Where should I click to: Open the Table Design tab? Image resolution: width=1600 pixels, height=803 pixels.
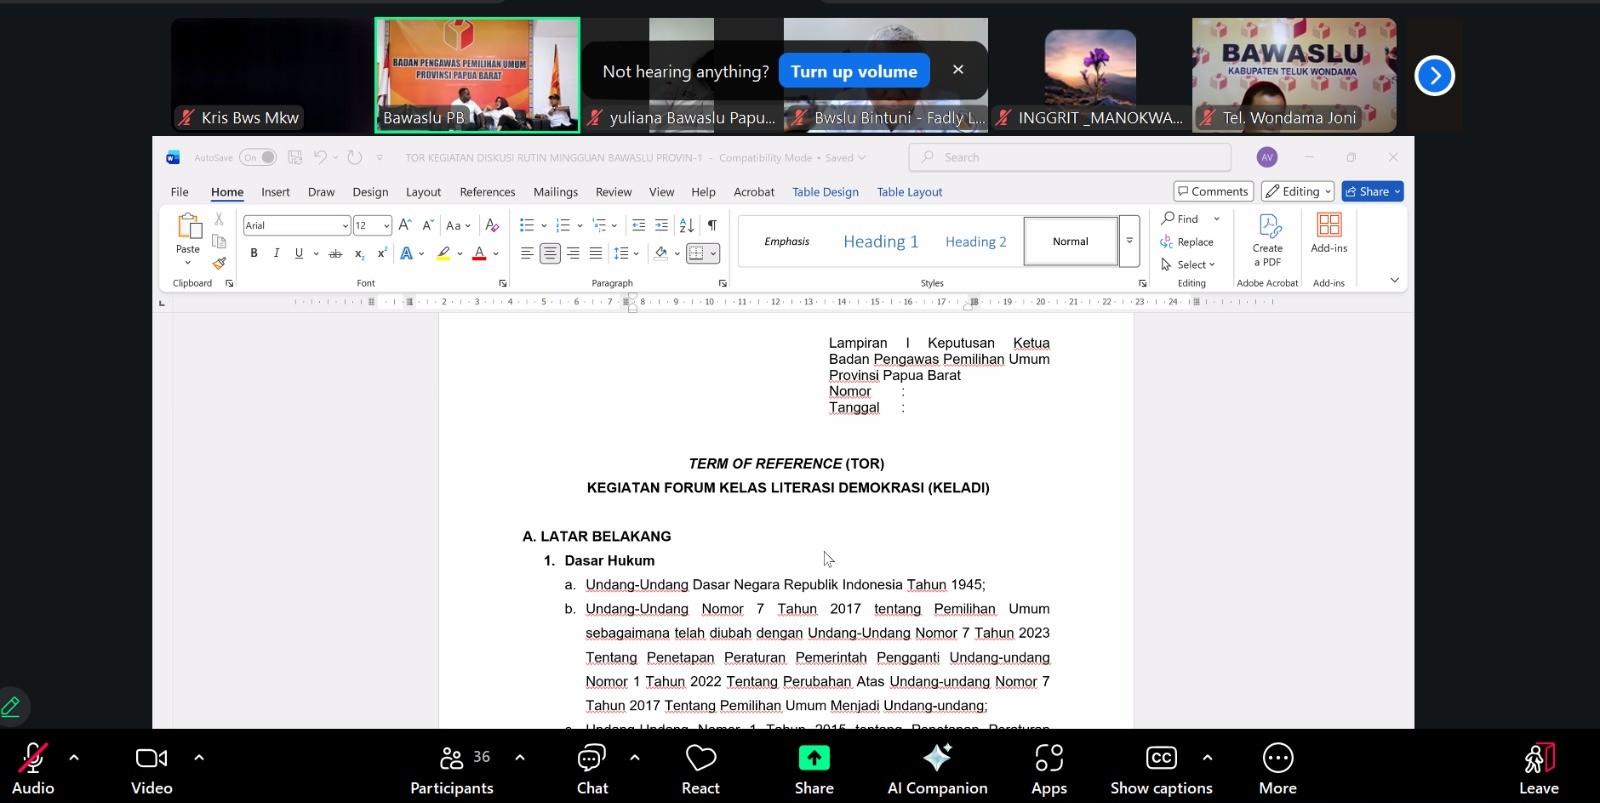[825, 192]
